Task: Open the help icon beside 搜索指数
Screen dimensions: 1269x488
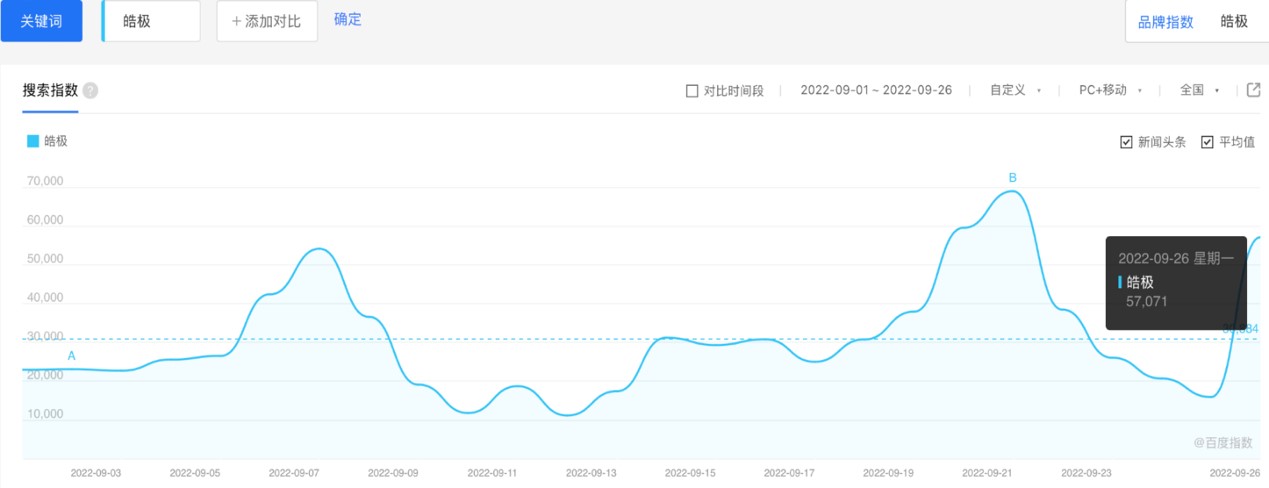Action: (x=90, y=91)
